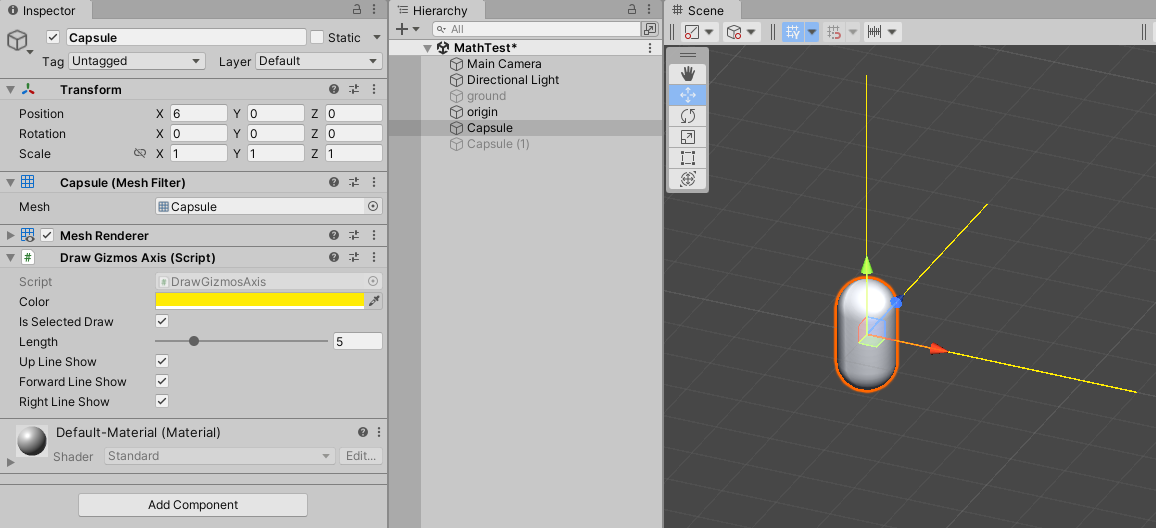Open the Static options dropdown arrow
1156x528 pixels.
point(377,37)
